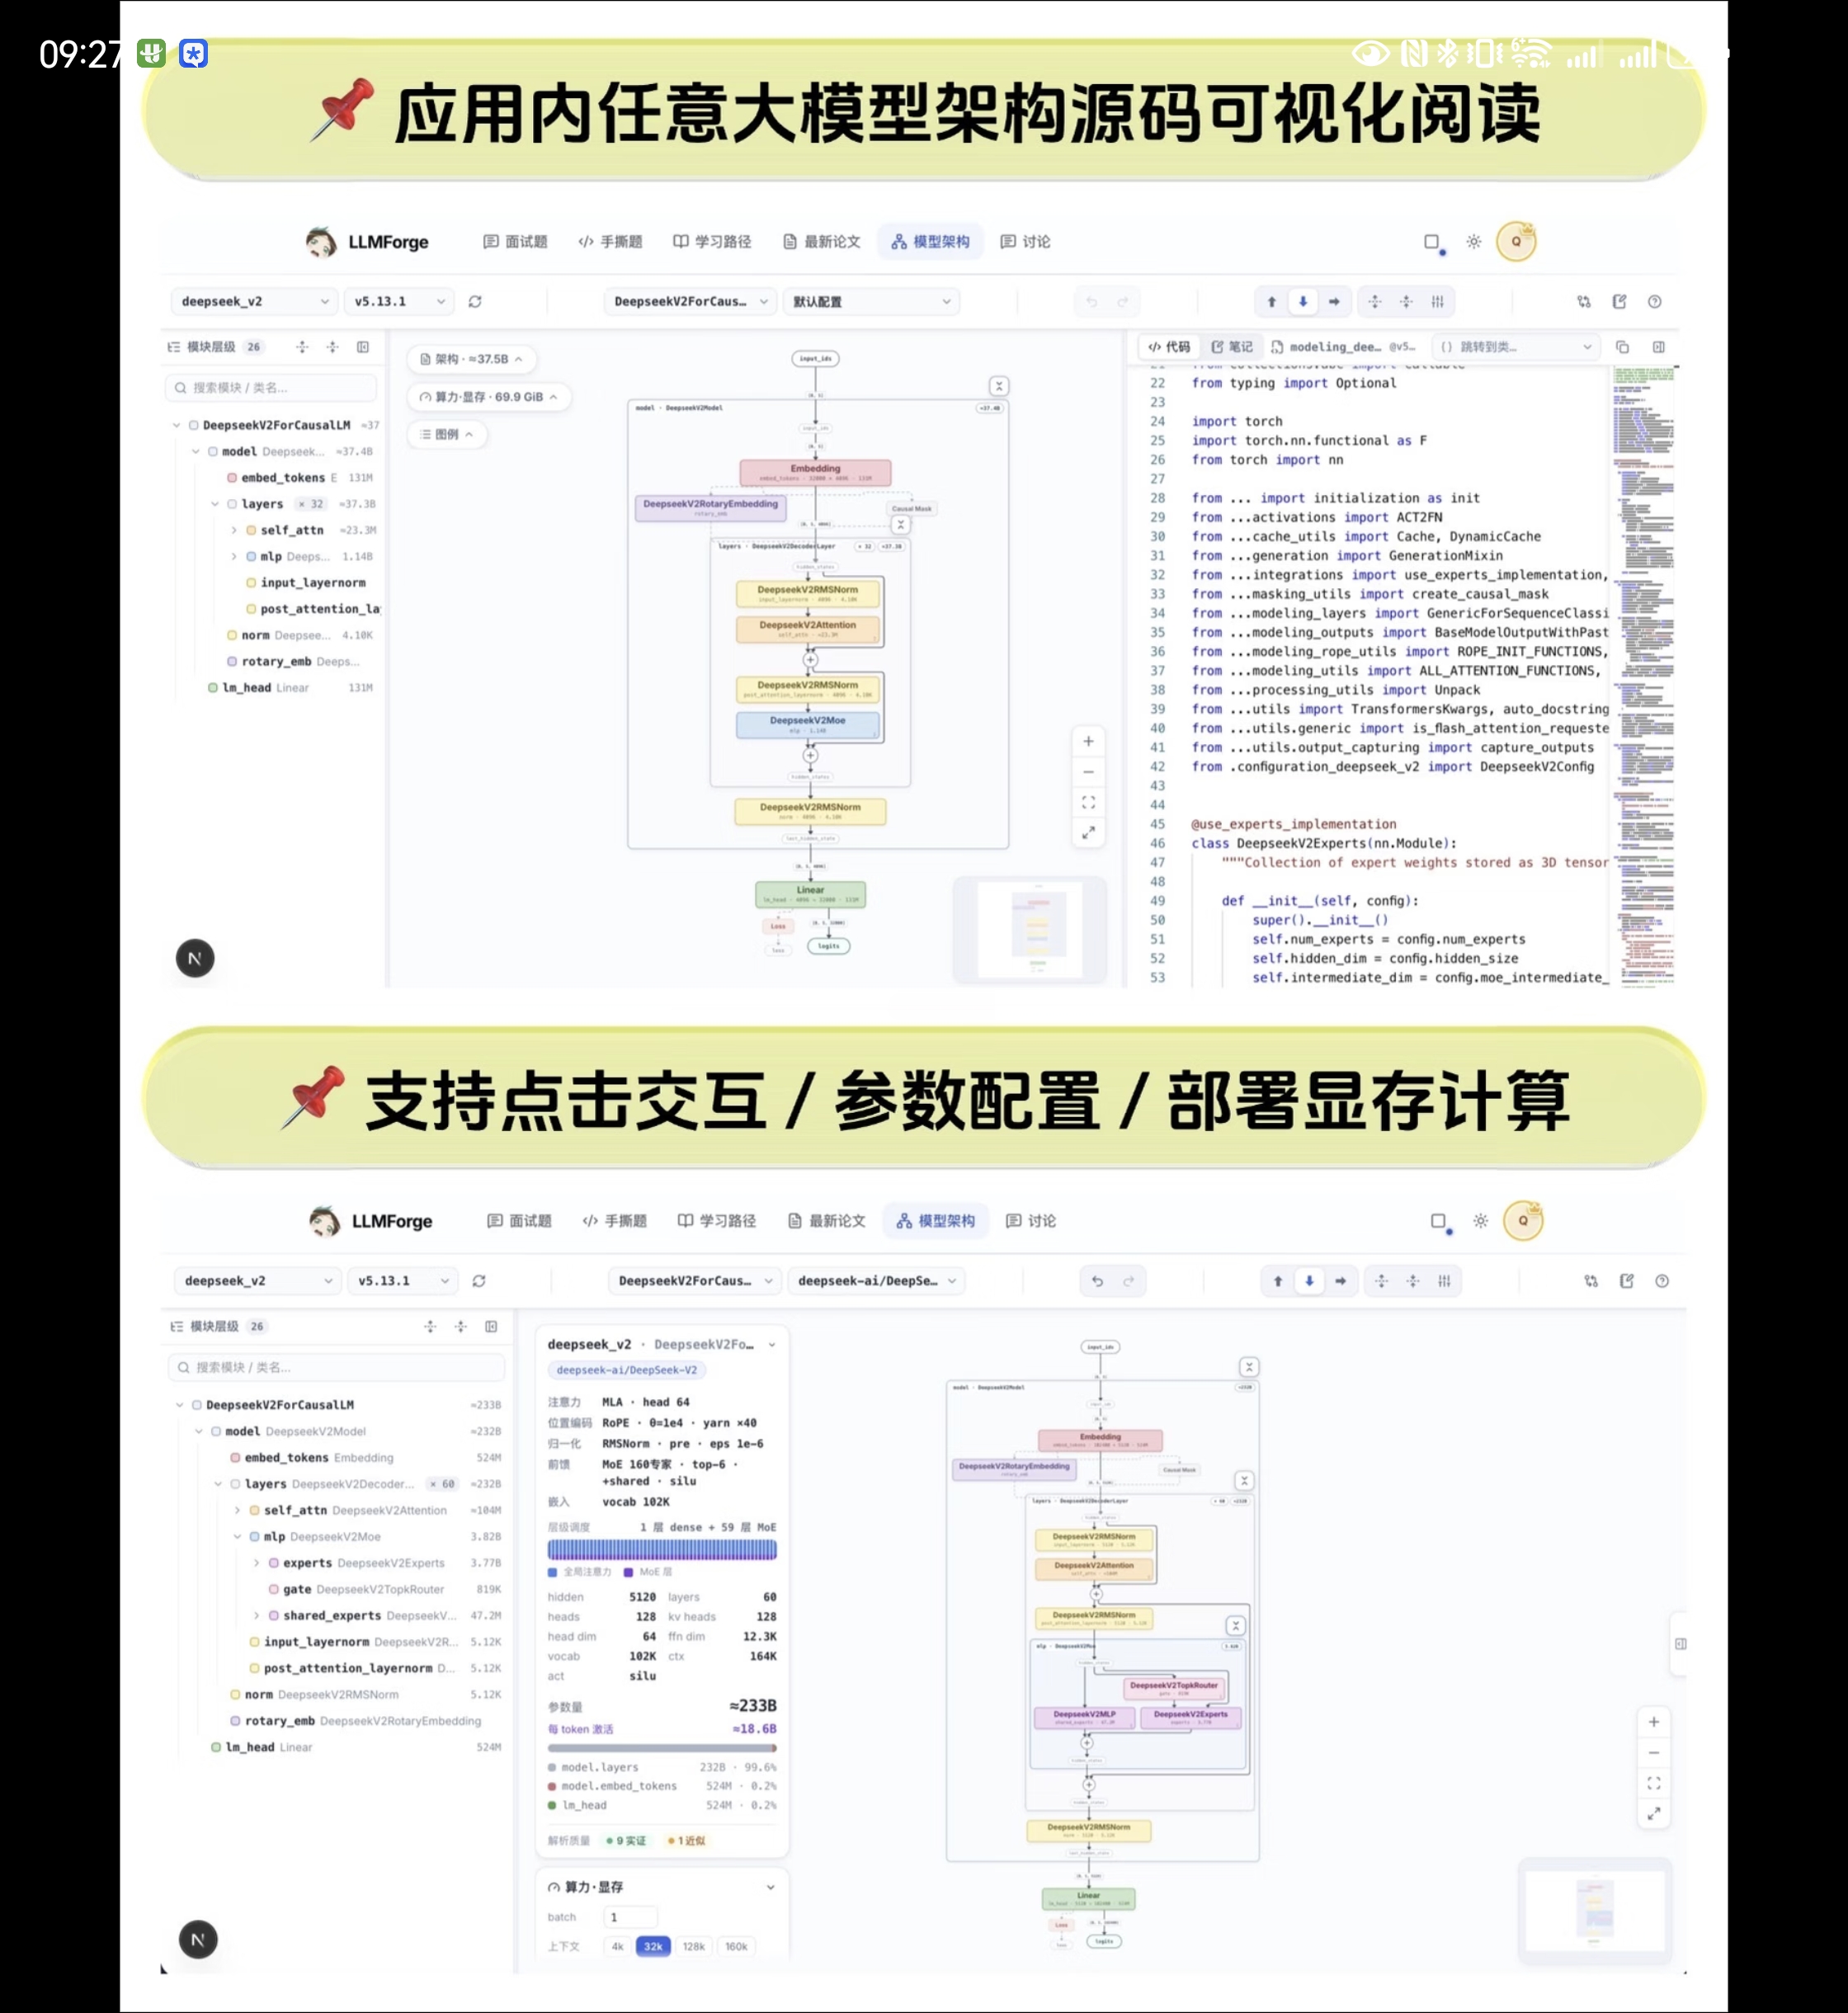Toggle the sun theme icon in the top screenshot
The height and width of the screenshot is (2013, 1848).
[1474, 241]
